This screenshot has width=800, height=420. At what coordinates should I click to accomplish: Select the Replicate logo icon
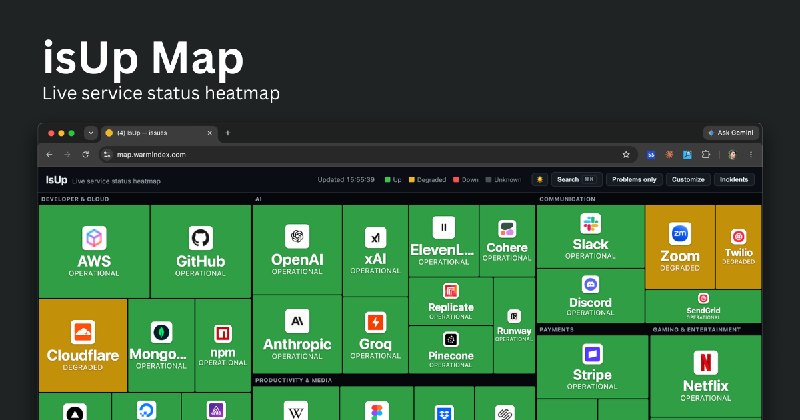(451, 291)
